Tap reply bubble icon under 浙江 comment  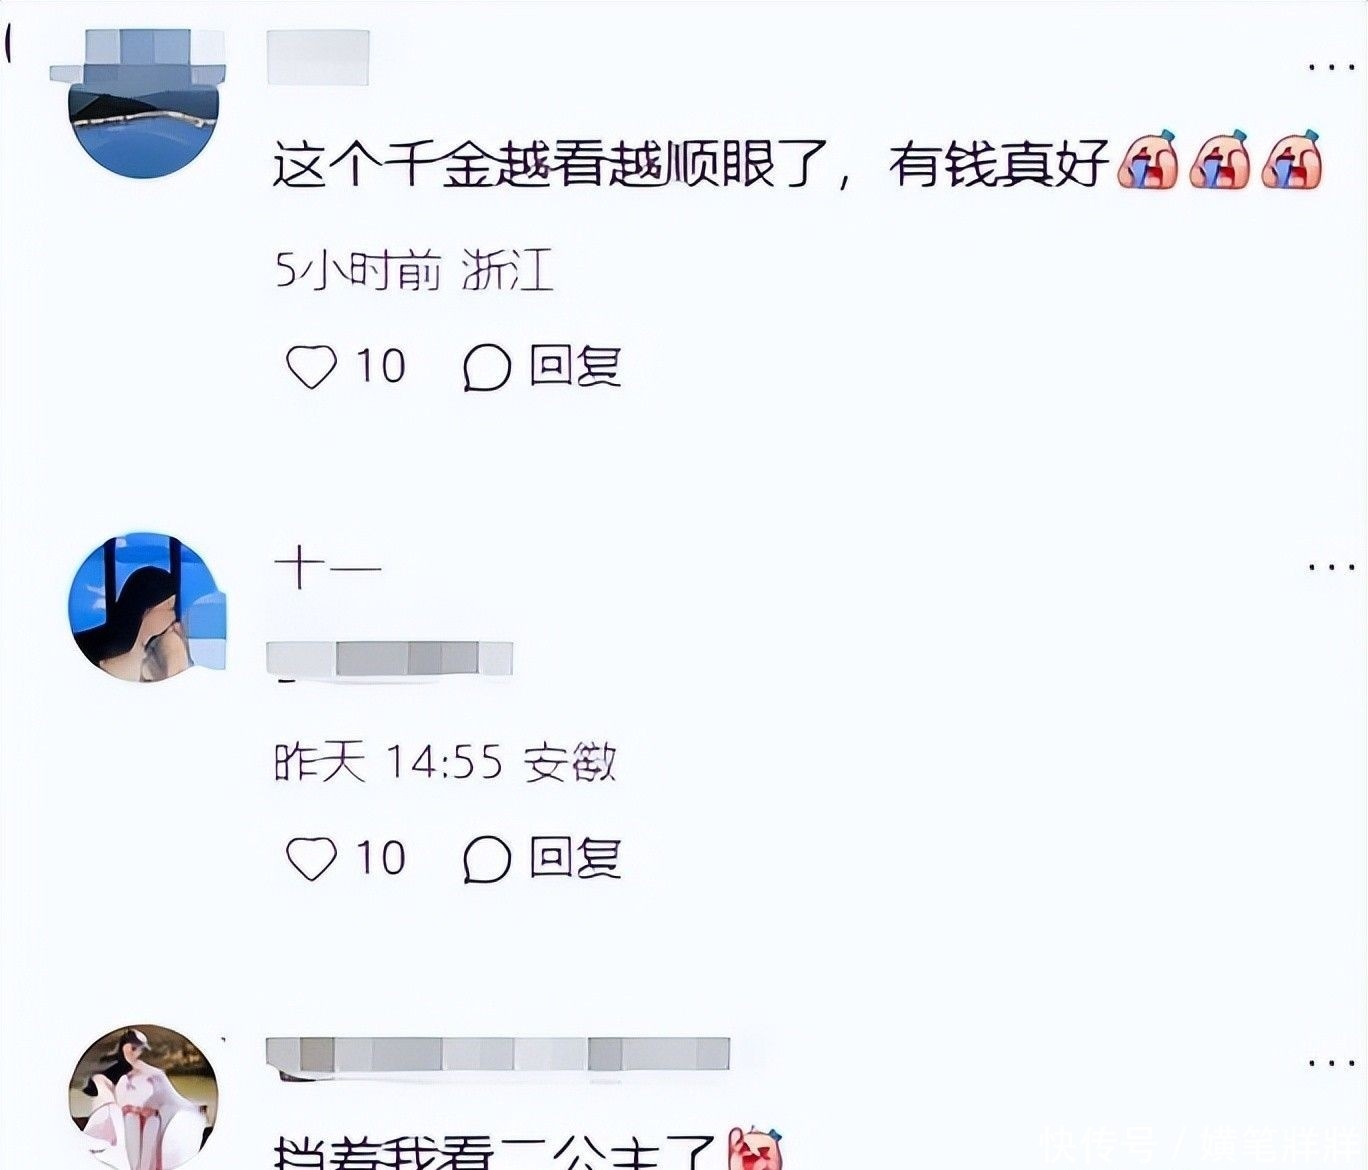(487, 367)
